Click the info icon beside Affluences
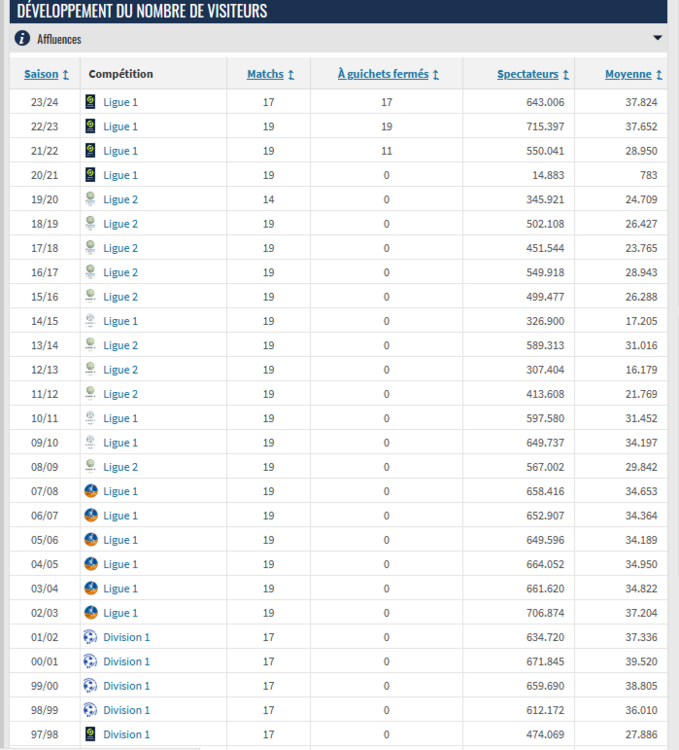The image size is (679, 750). [22, 38]
